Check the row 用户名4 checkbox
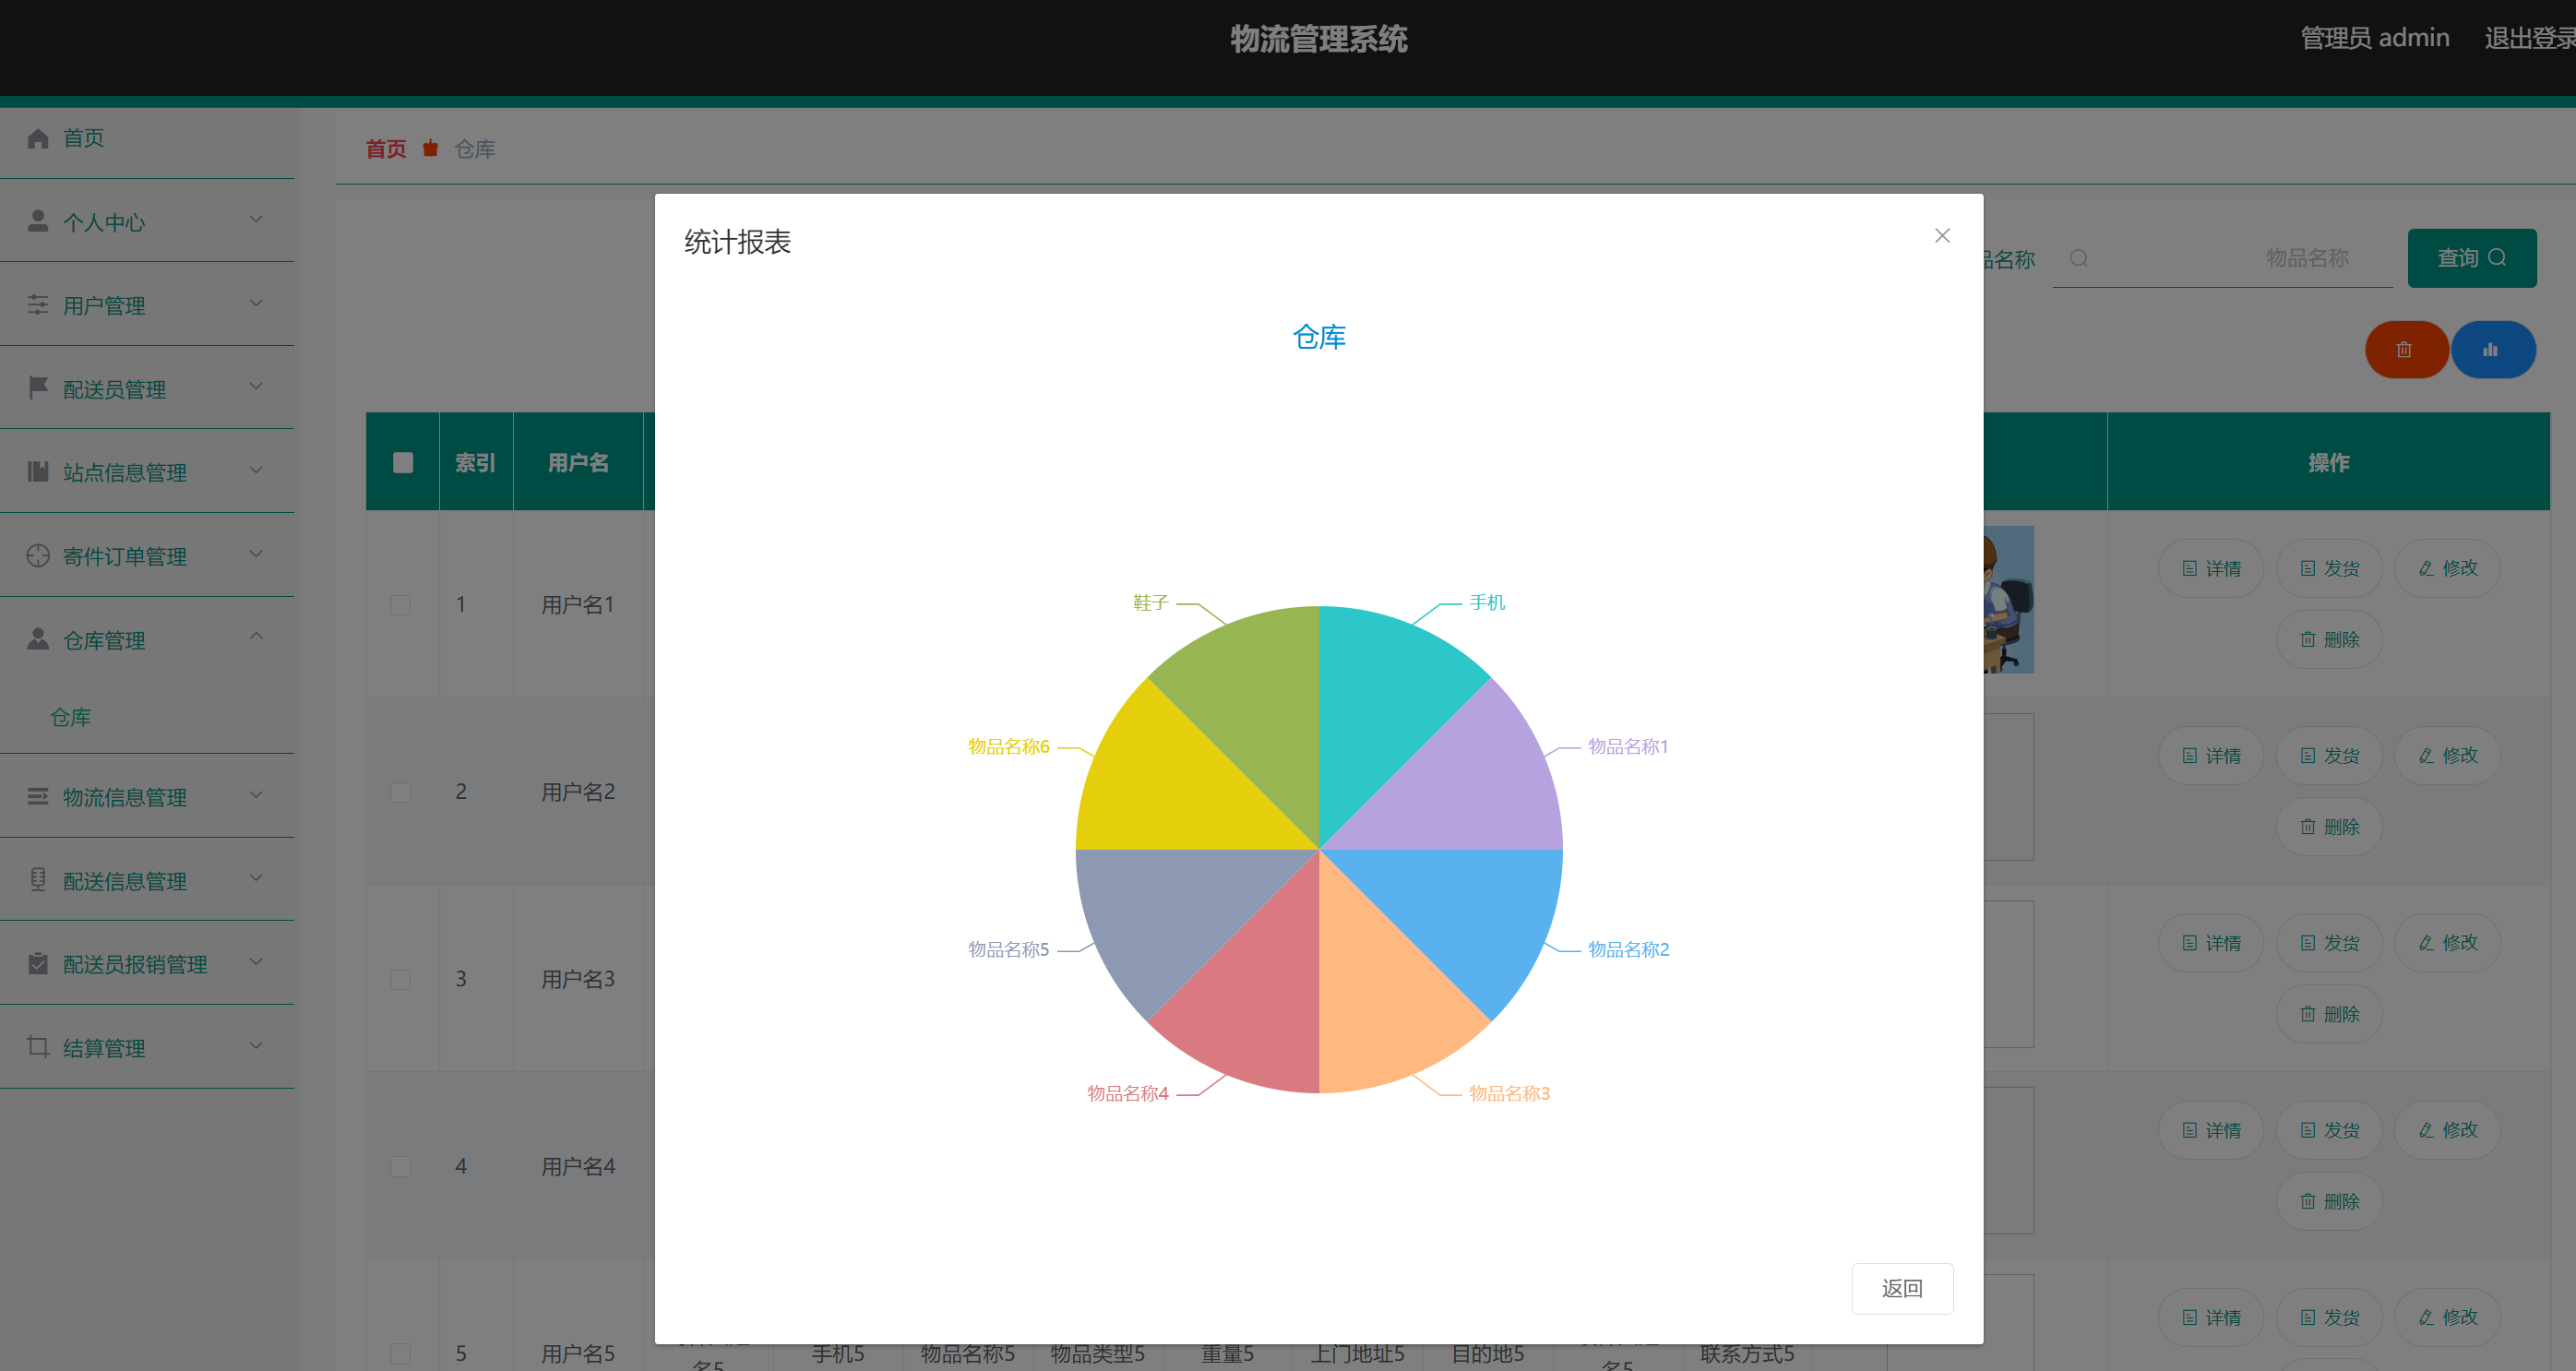The image size is (2576, 1371). coord(400,1166)
